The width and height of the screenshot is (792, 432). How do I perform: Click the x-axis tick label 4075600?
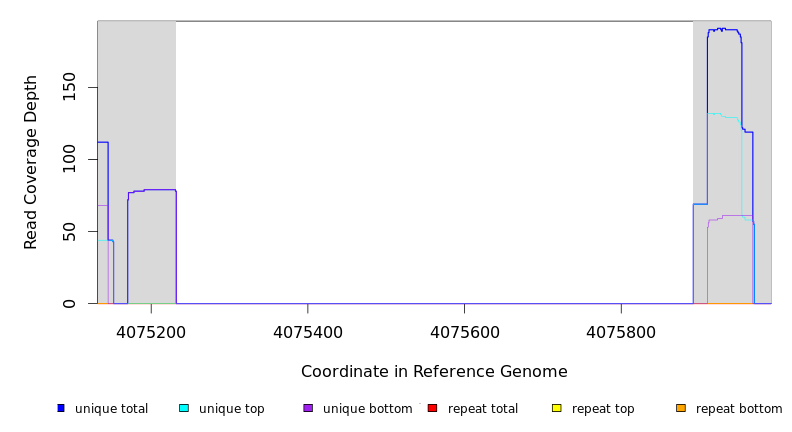[x=464, y=331]
